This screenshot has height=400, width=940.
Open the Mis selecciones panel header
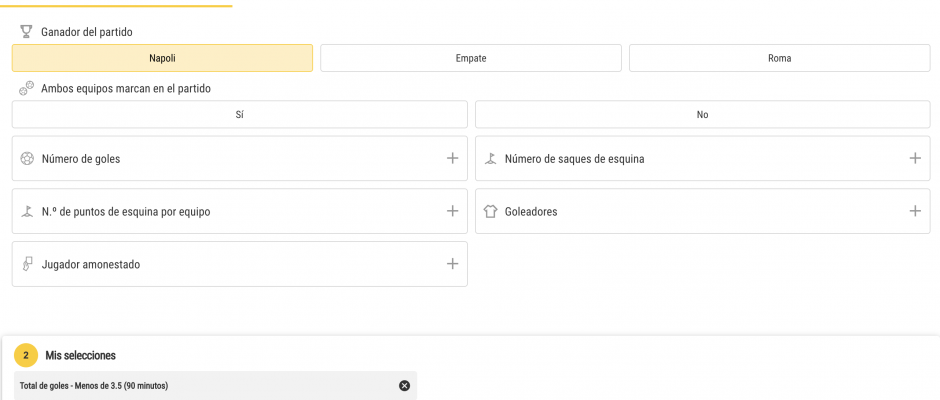80,356
